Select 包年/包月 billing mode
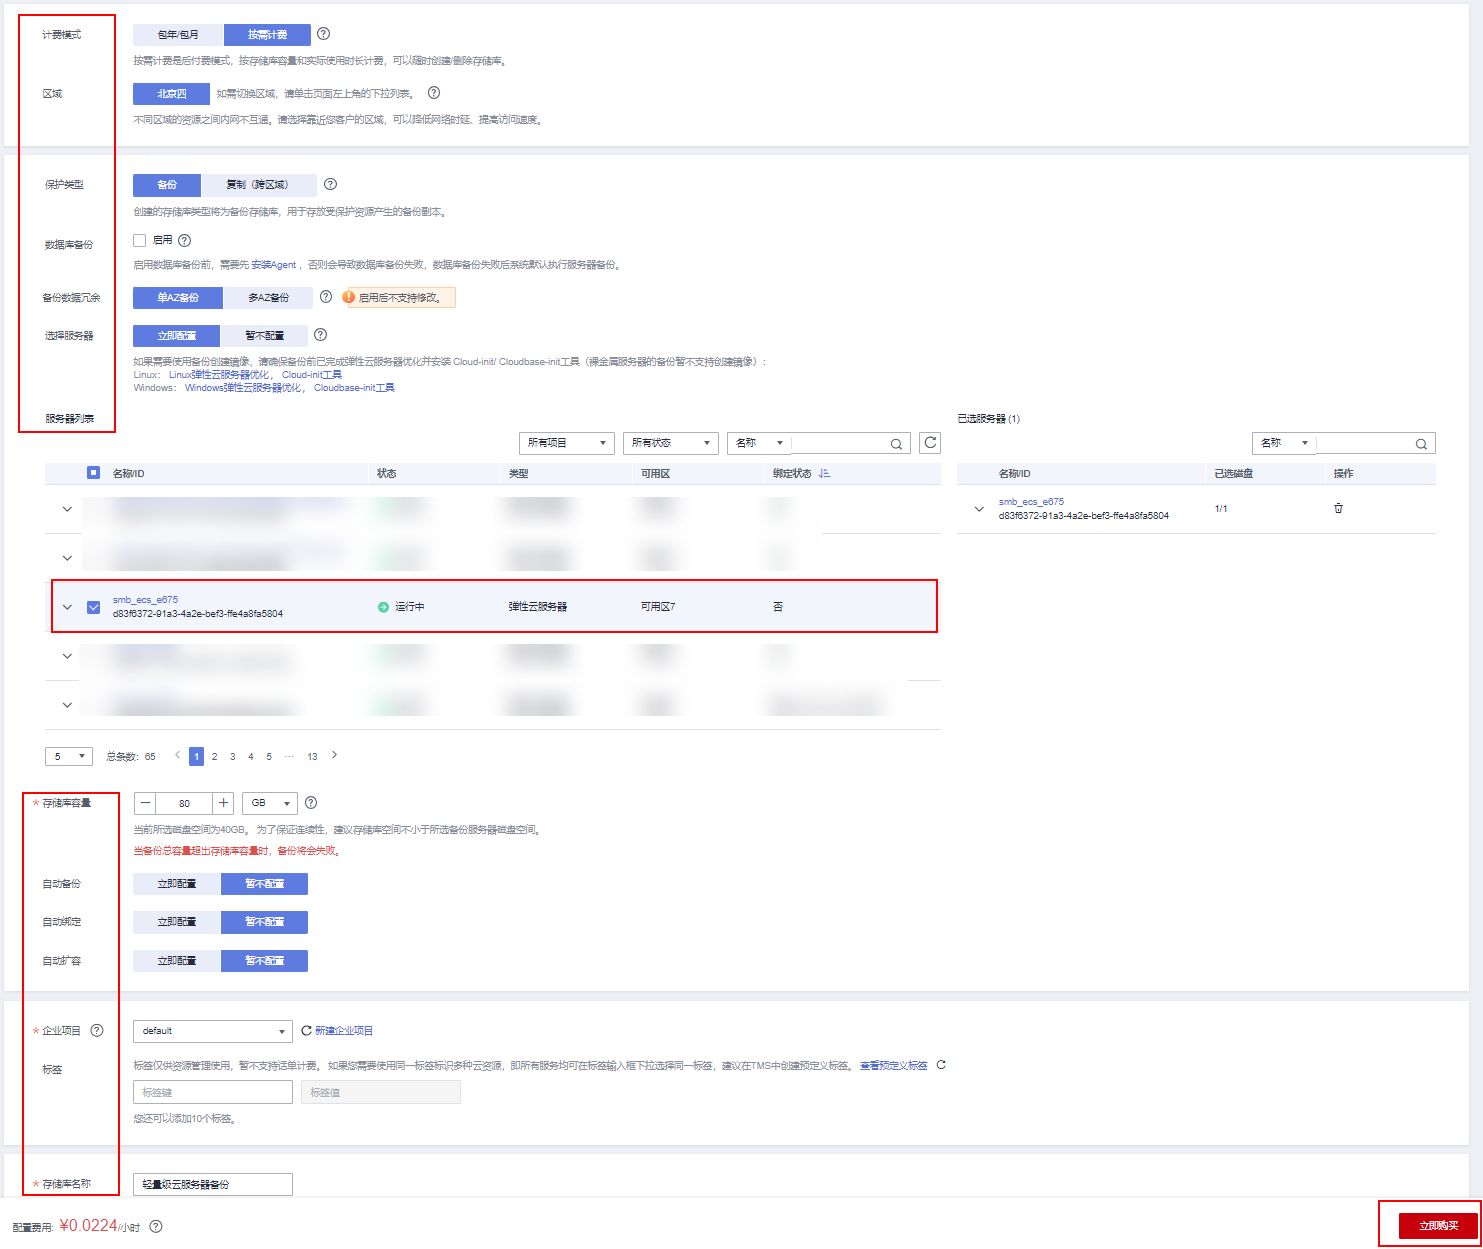The height and width of the screenshot is (1249, 1483). click(178, 35)
